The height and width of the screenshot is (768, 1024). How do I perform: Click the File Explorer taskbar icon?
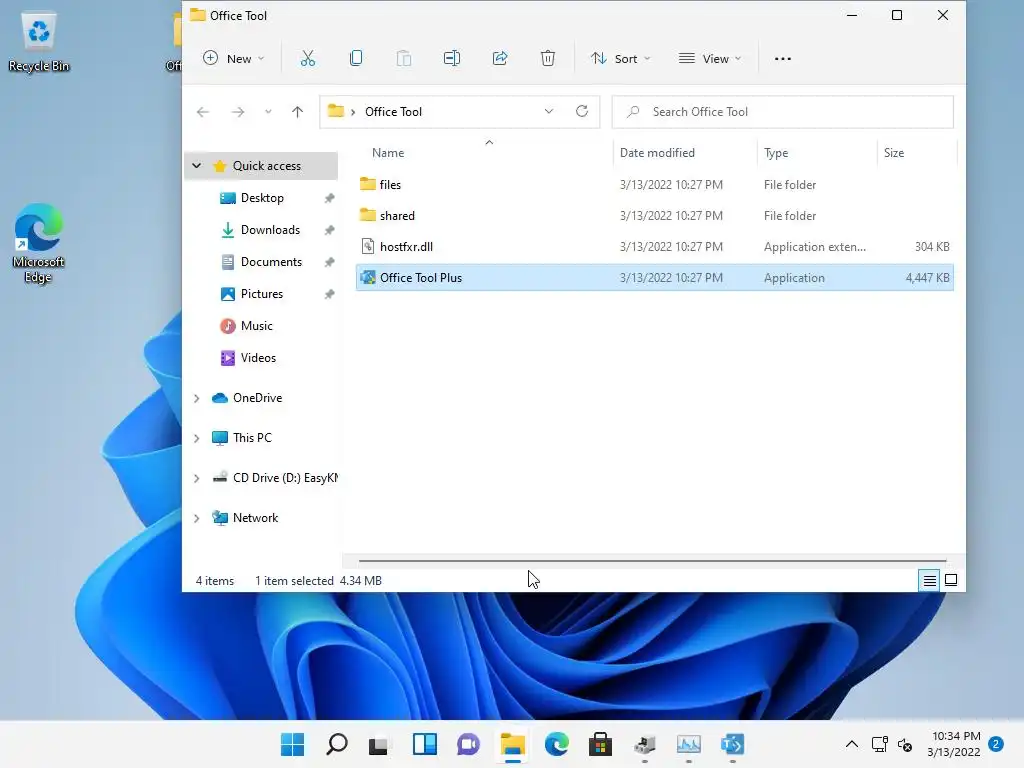click(513, 744)
